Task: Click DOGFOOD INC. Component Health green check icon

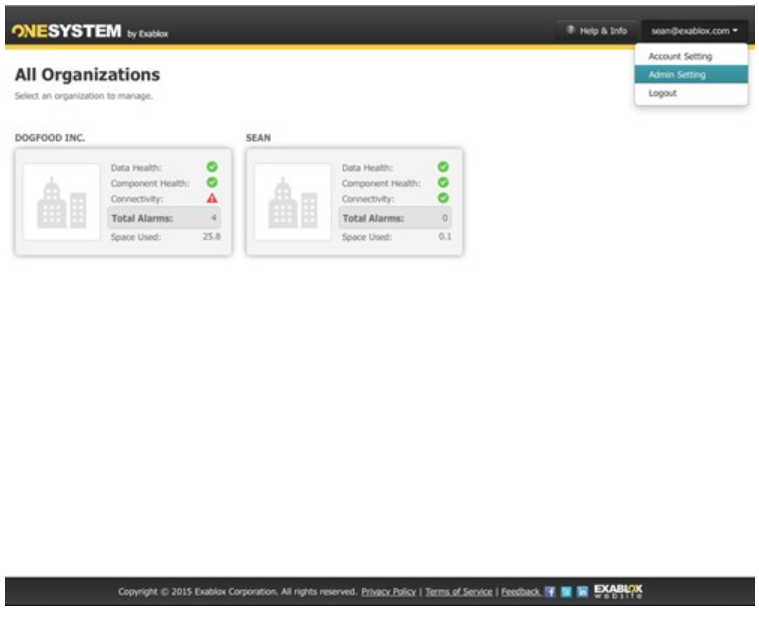Action: point(212,182)
